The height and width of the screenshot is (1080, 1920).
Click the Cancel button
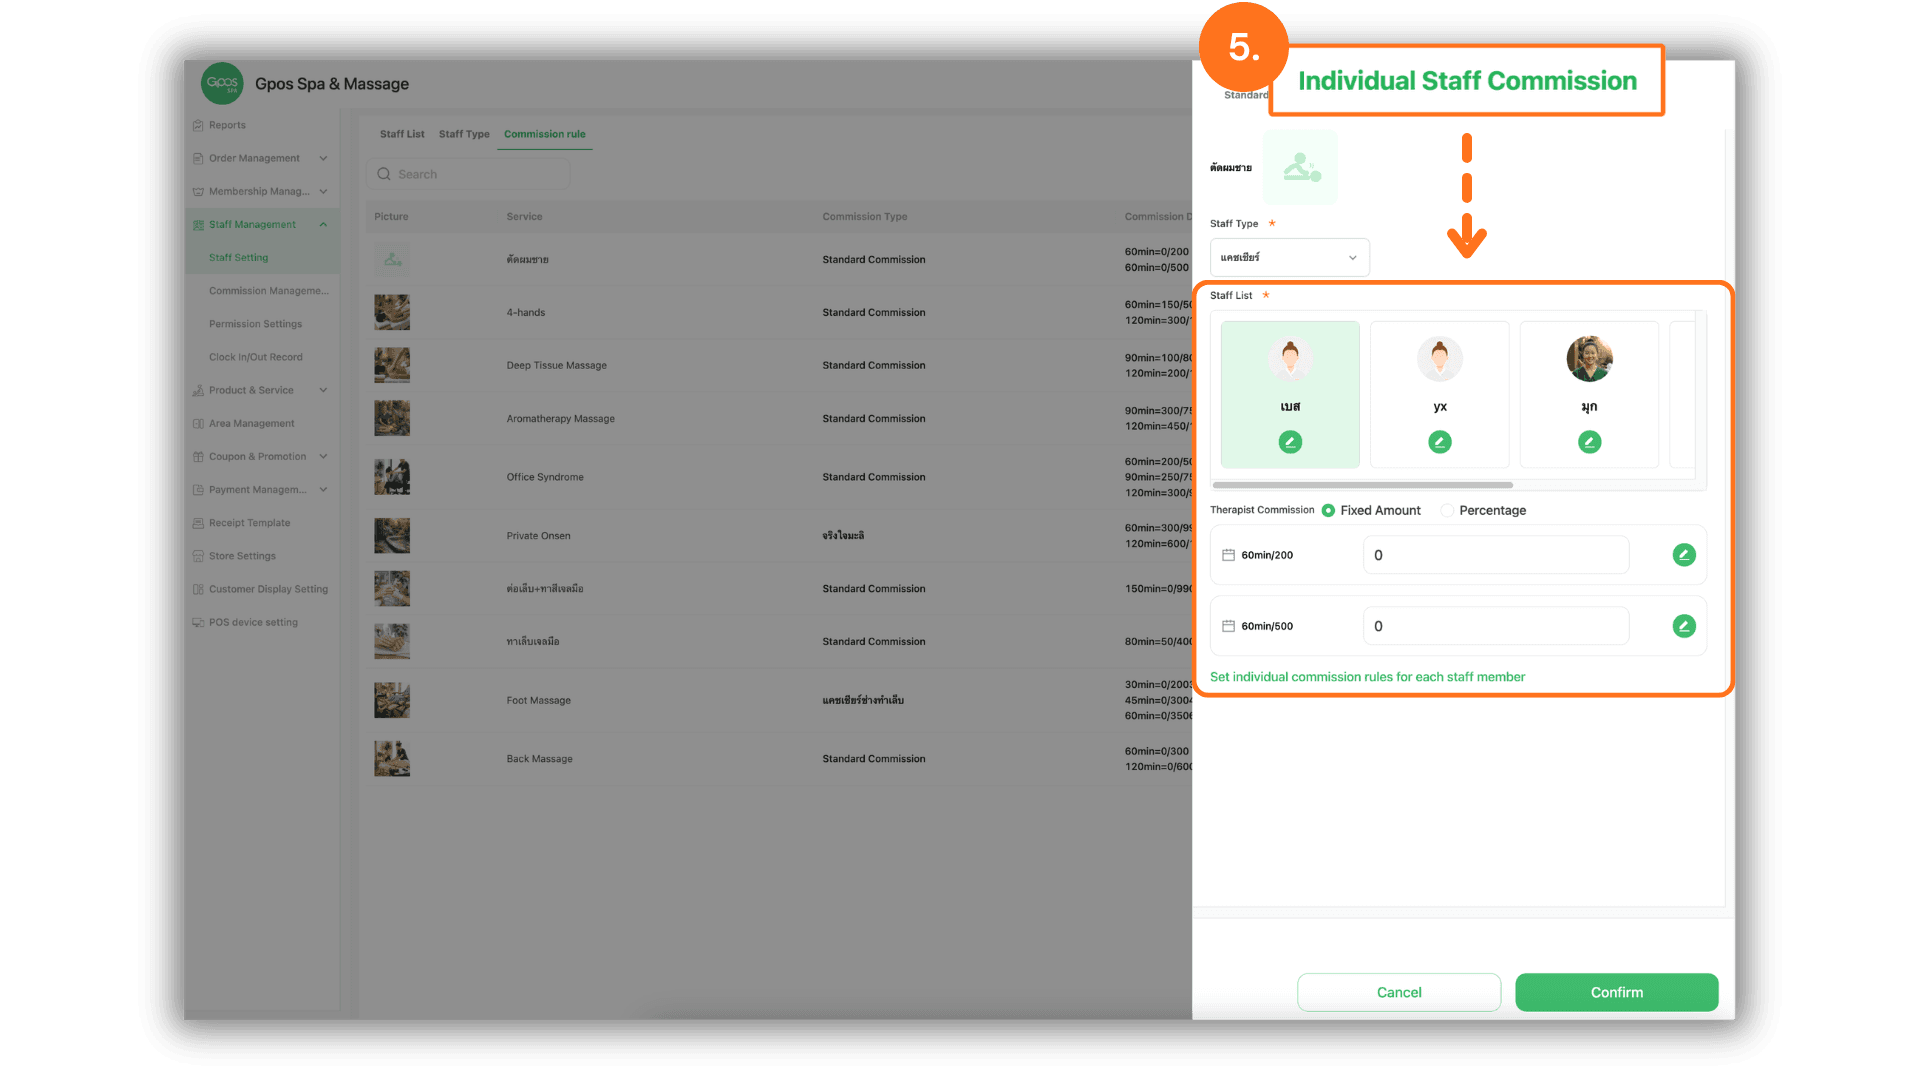pos(1399,992)
